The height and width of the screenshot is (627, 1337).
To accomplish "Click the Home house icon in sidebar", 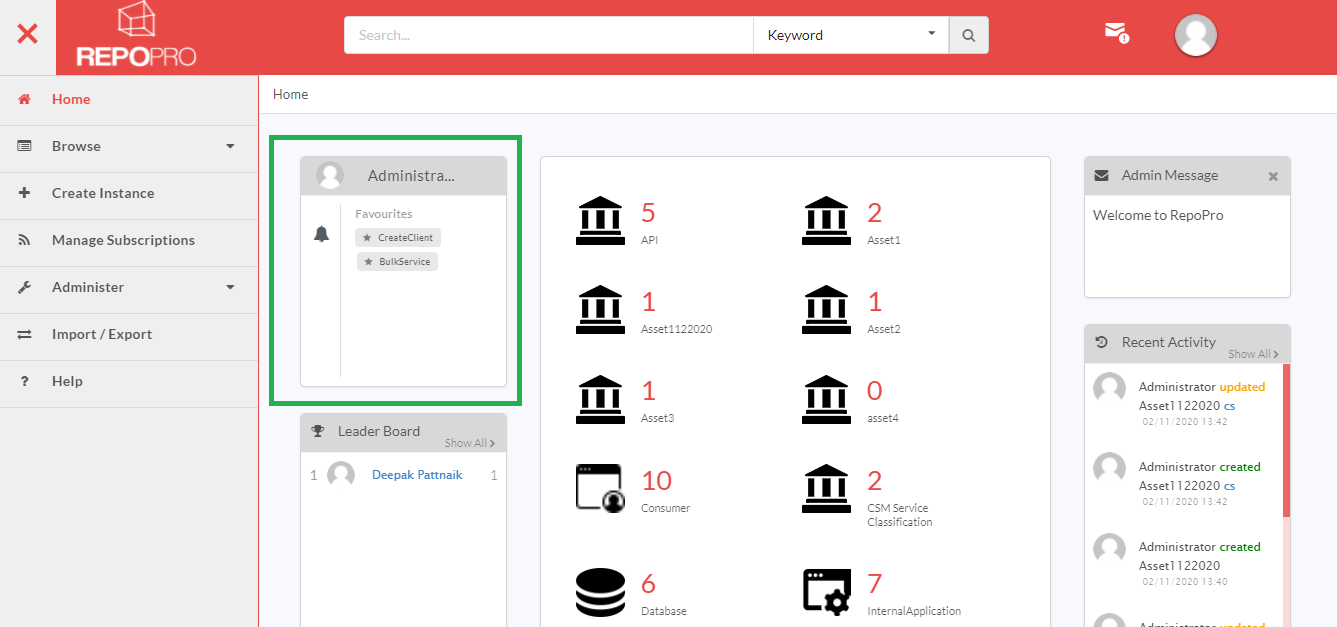I will point(25,99).
